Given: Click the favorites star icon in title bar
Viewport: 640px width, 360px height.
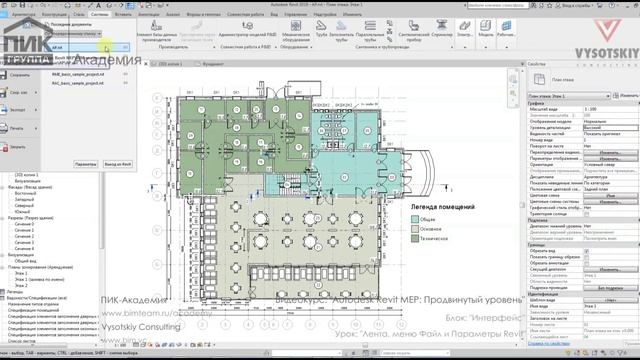Looking at the screenshot, I should pos(549,5).
